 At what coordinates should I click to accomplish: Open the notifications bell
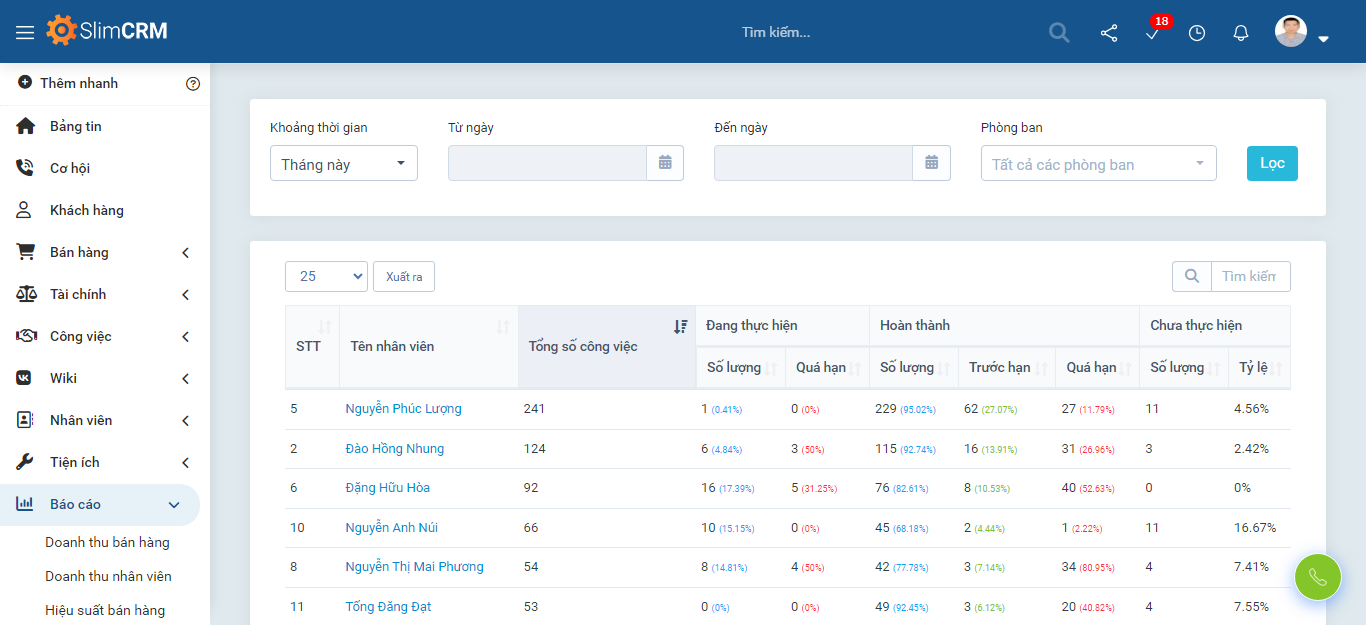click(1241, 33)
